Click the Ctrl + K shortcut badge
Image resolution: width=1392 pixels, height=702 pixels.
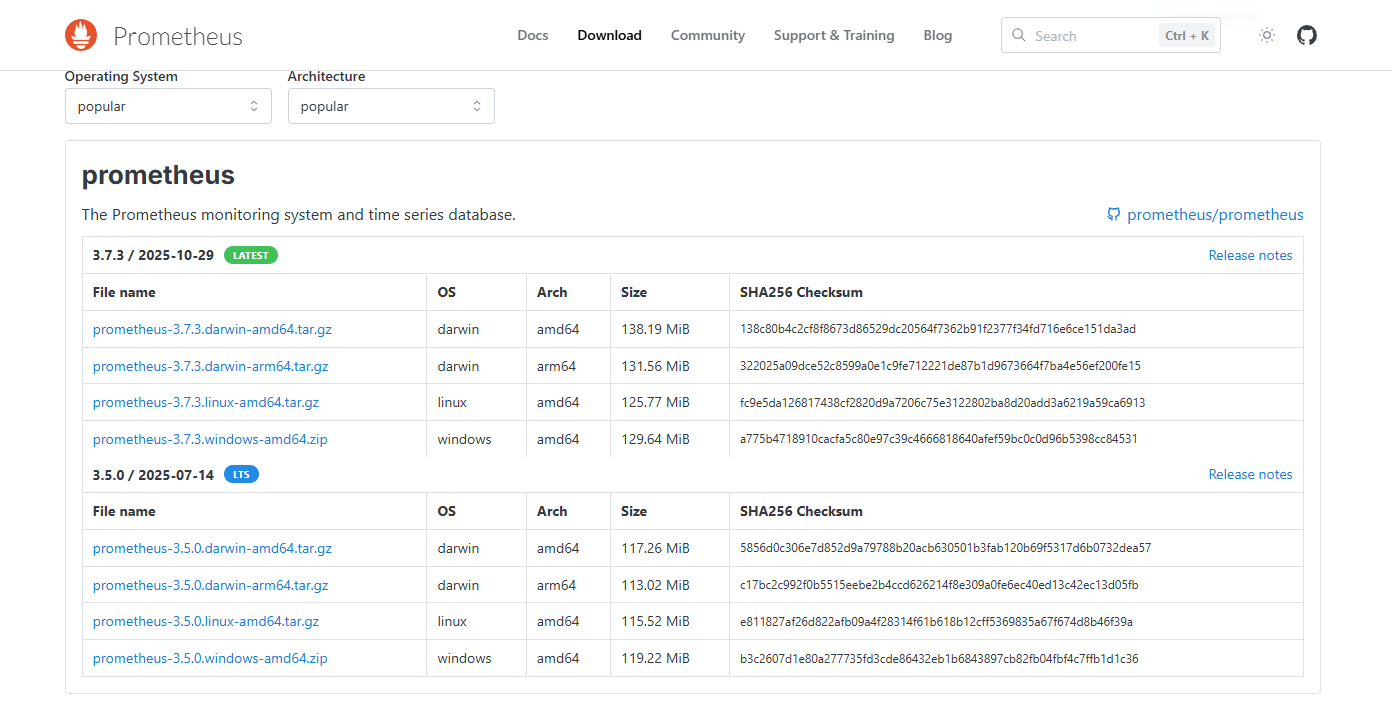(1187, 35)
